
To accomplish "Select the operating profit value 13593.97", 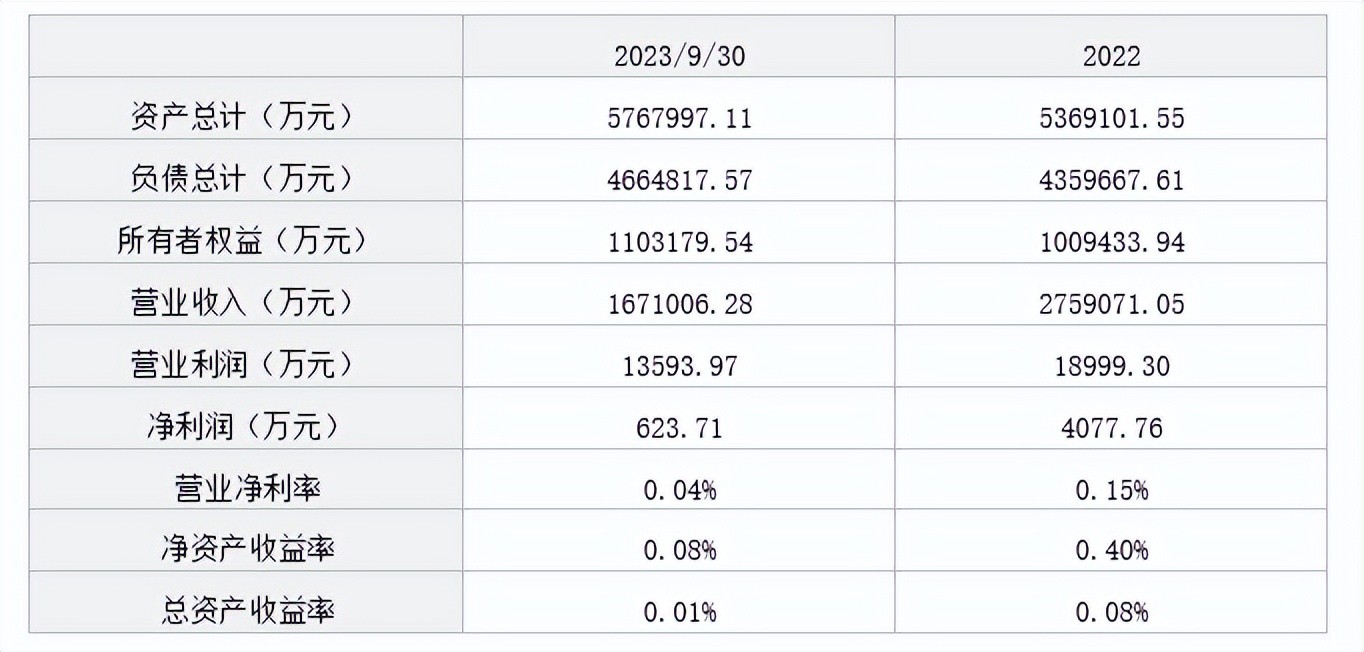I will [679, 365].
